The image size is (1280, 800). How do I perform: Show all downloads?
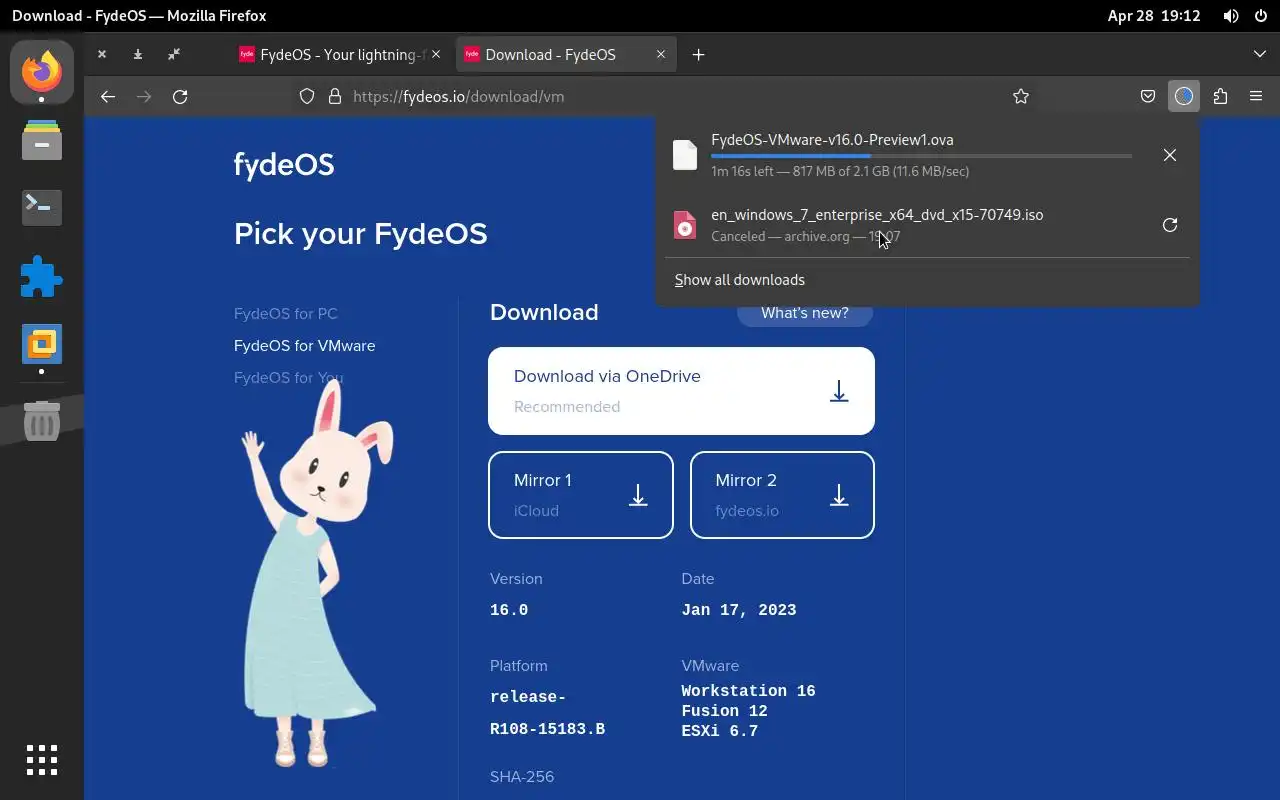pyautogui.click(x=740, y=280)
